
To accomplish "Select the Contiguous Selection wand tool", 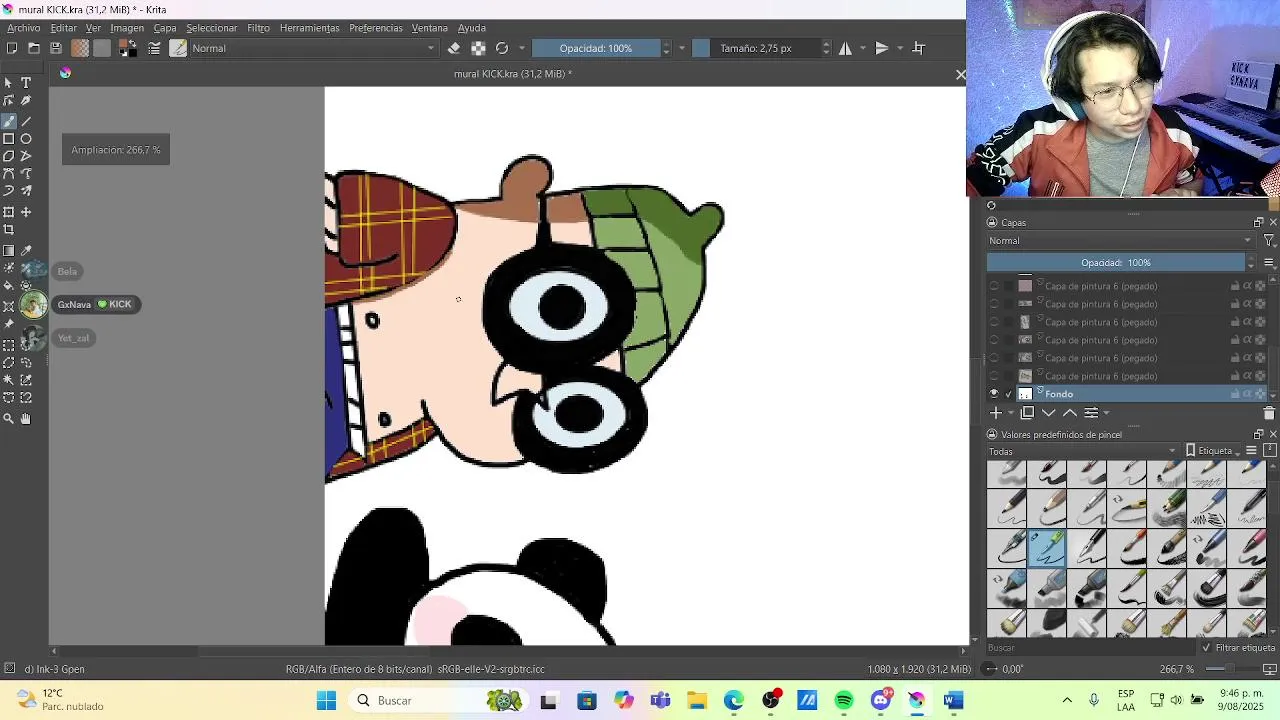I will 9,380.
